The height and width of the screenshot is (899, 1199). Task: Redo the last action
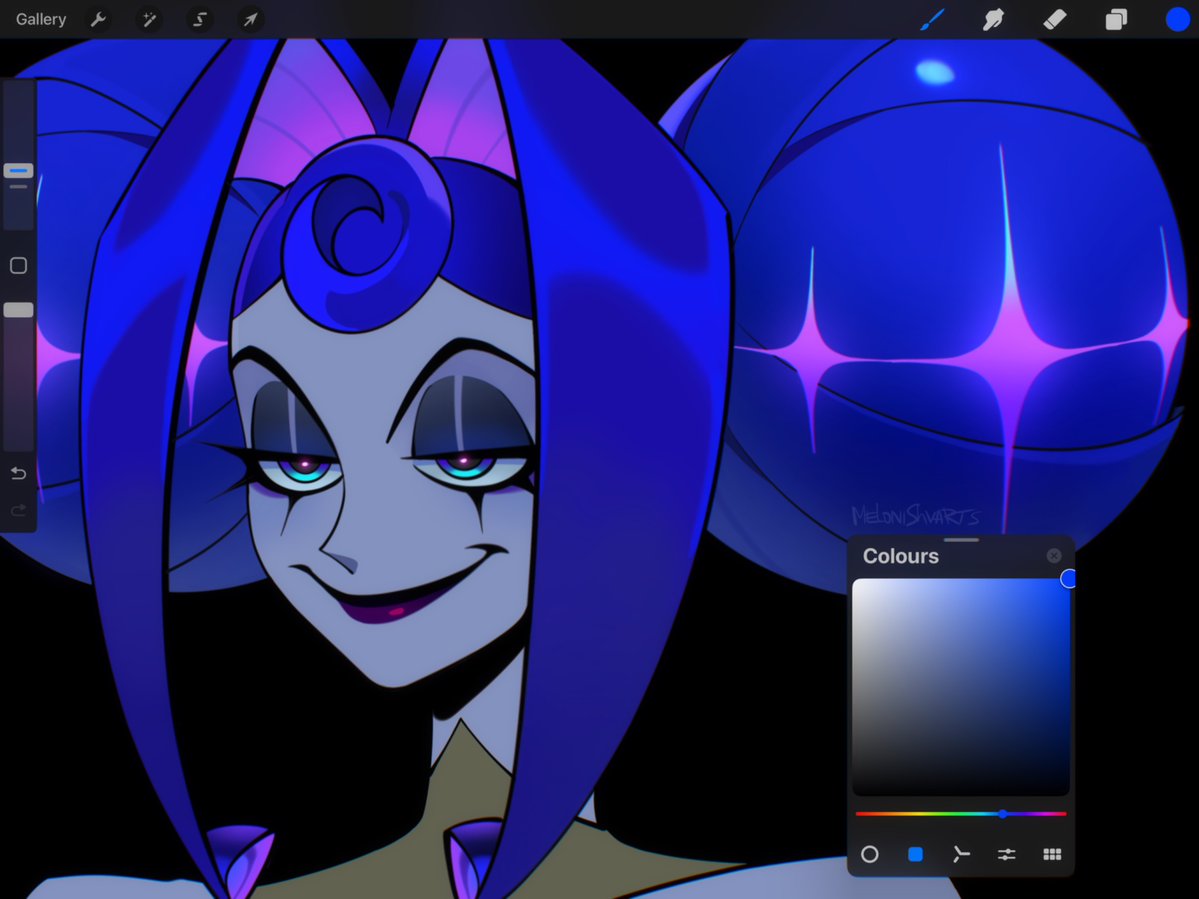(18, 510)
